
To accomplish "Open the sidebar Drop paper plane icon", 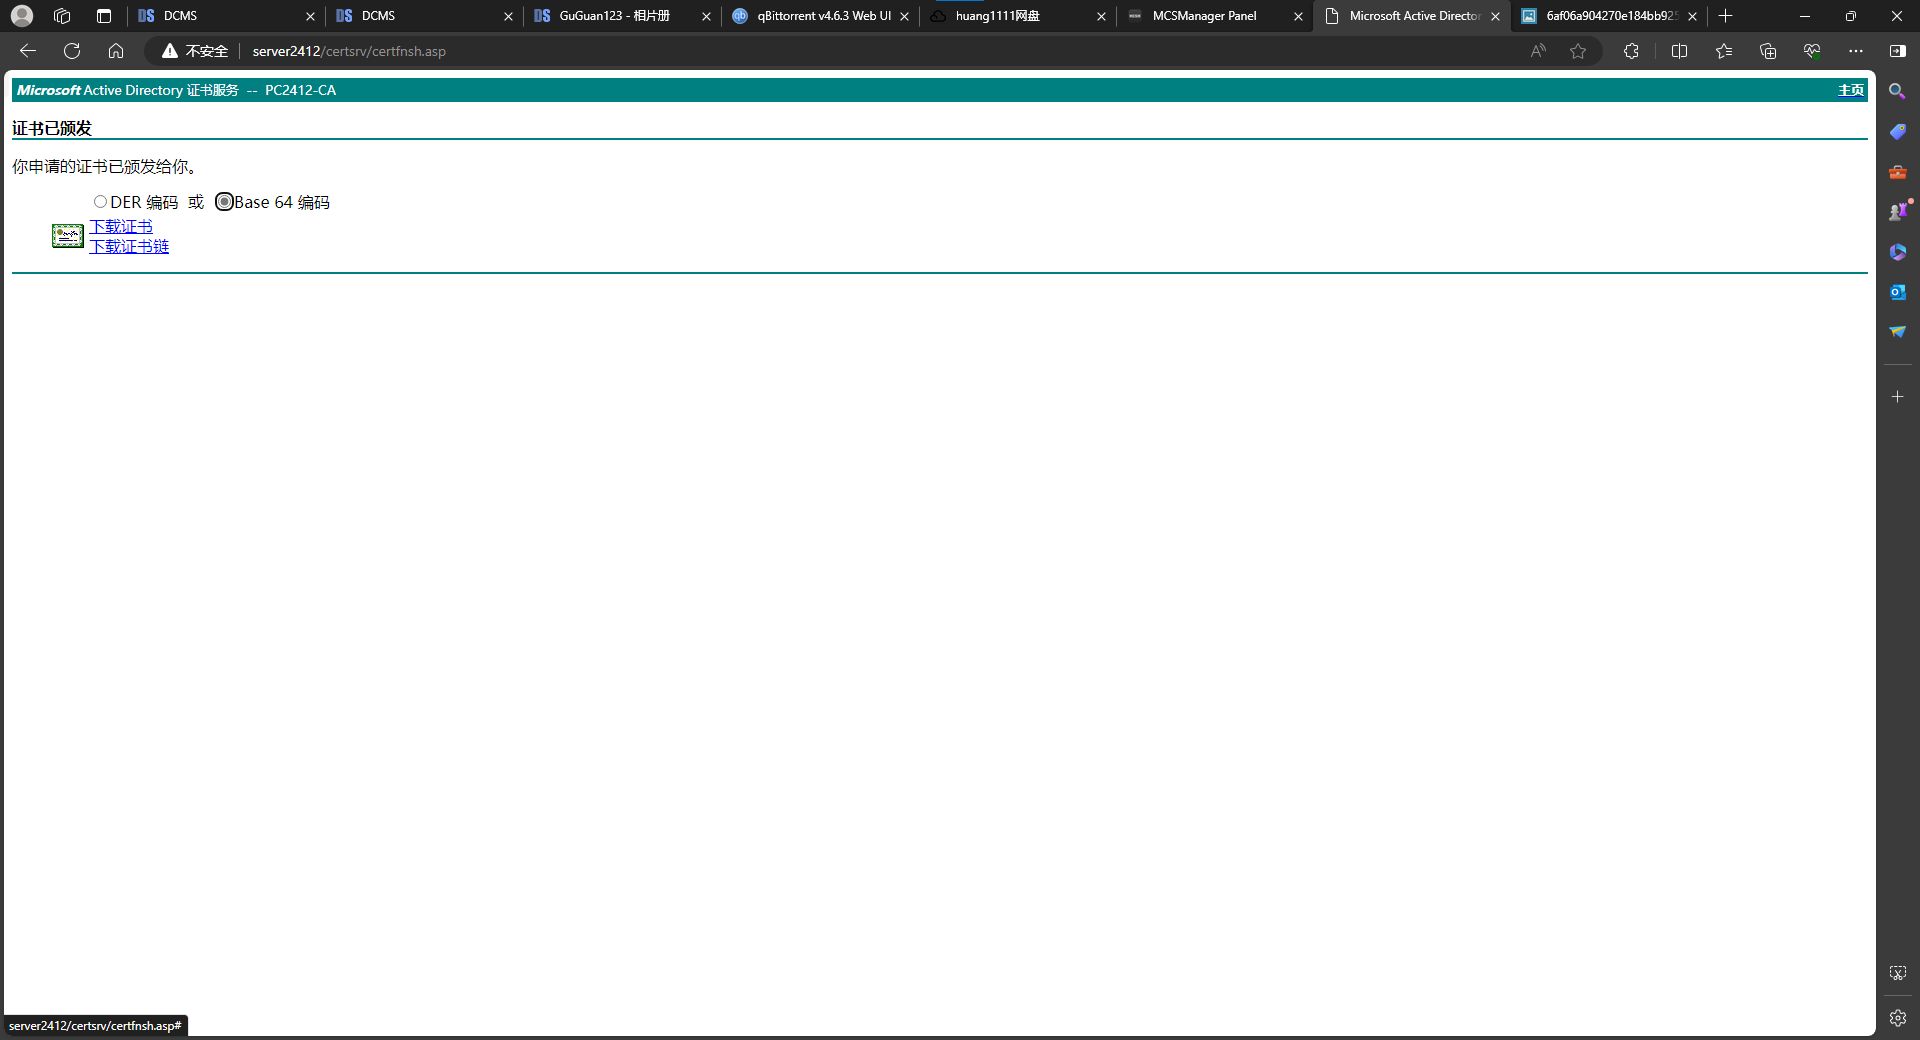I will click(x=1897, y=332).
